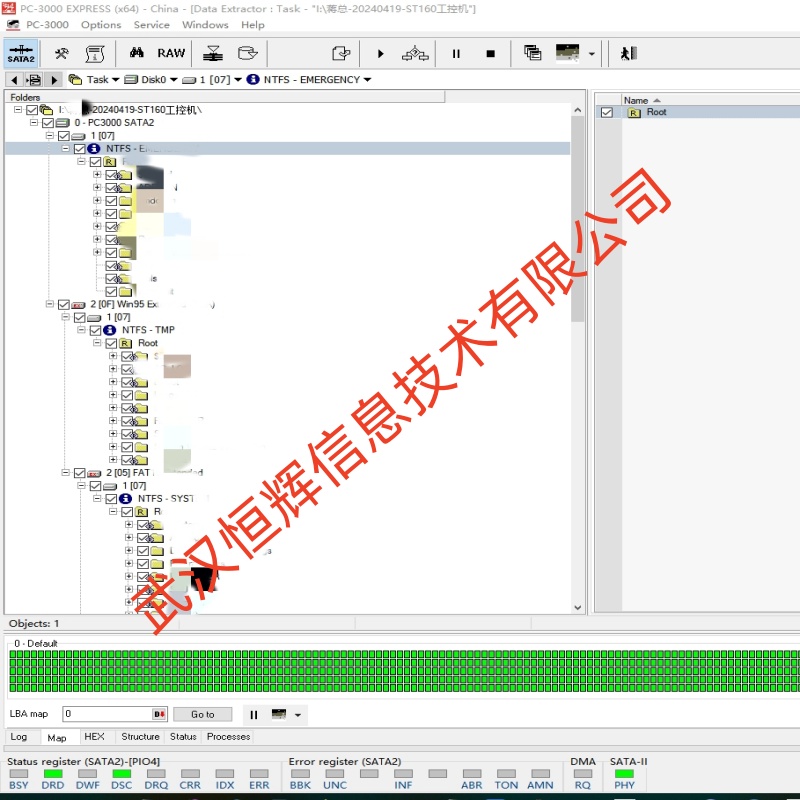Collapse the NTFS - SYST tree node

coord(97,498)
